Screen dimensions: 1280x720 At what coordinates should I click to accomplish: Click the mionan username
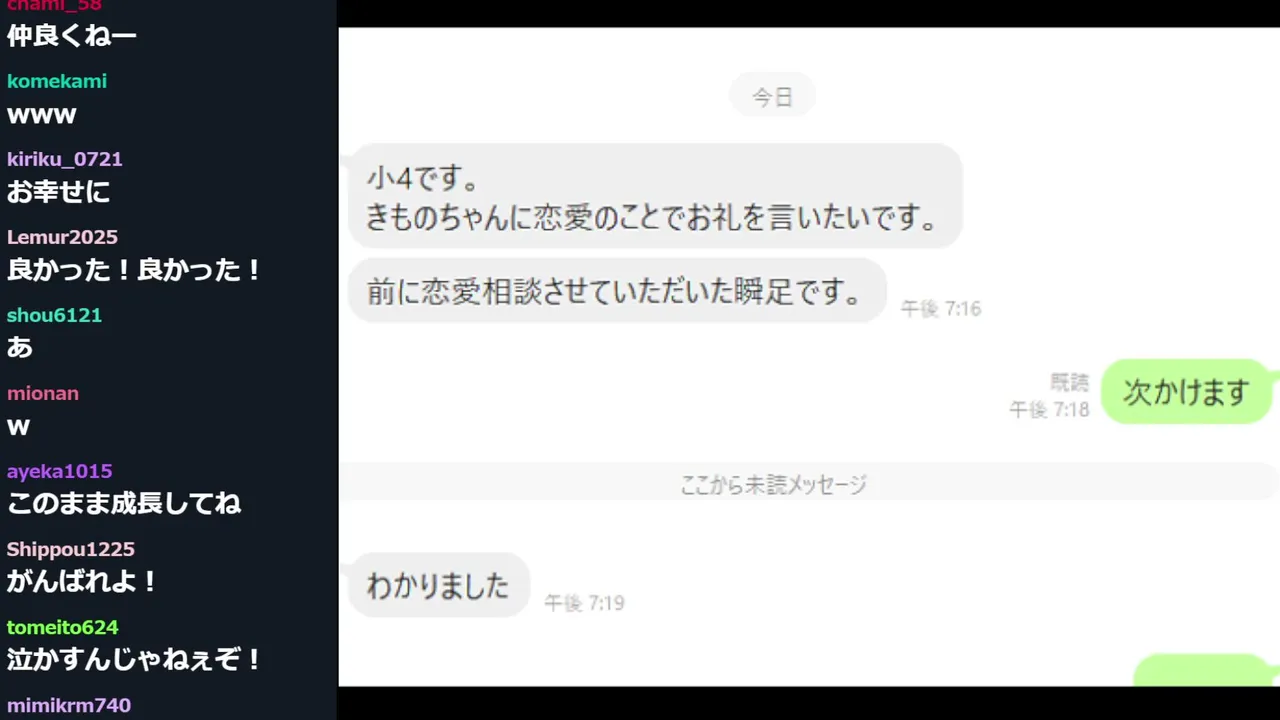pyautogui.click(x=43, y=394)
